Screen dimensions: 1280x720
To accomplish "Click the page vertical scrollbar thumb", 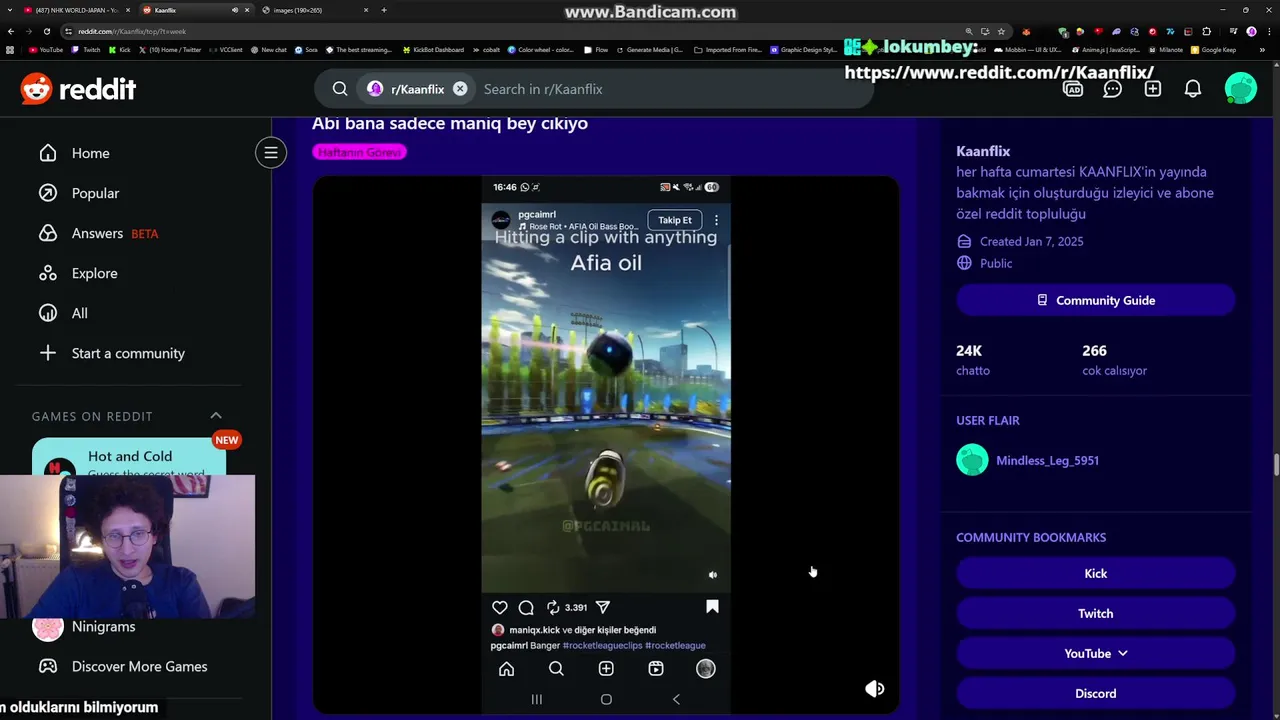I will [1275, 466].
